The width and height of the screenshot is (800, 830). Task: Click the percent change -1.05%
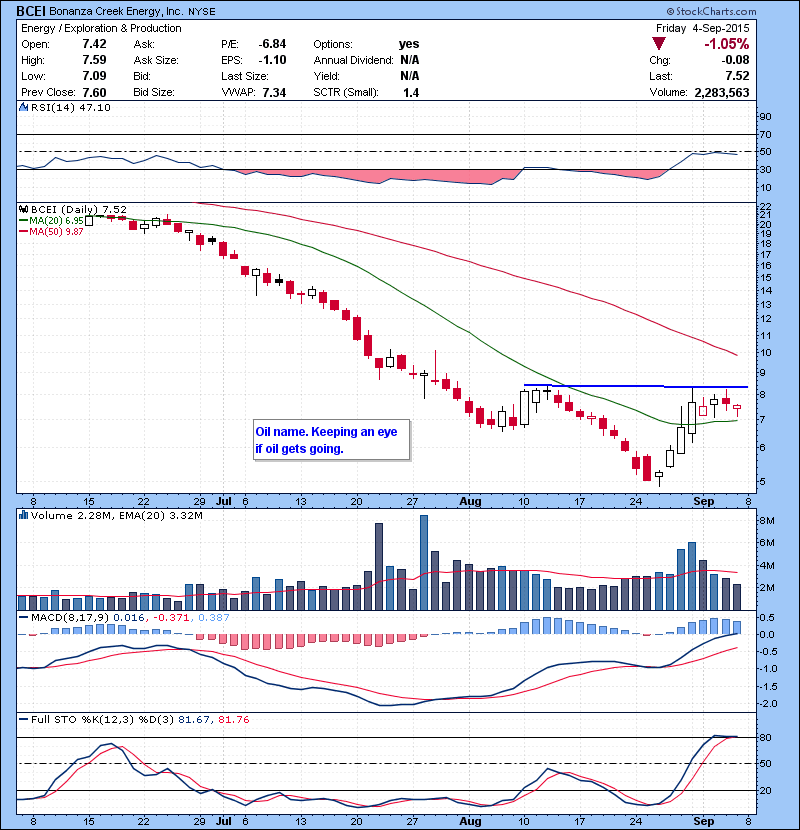point(726,44)
